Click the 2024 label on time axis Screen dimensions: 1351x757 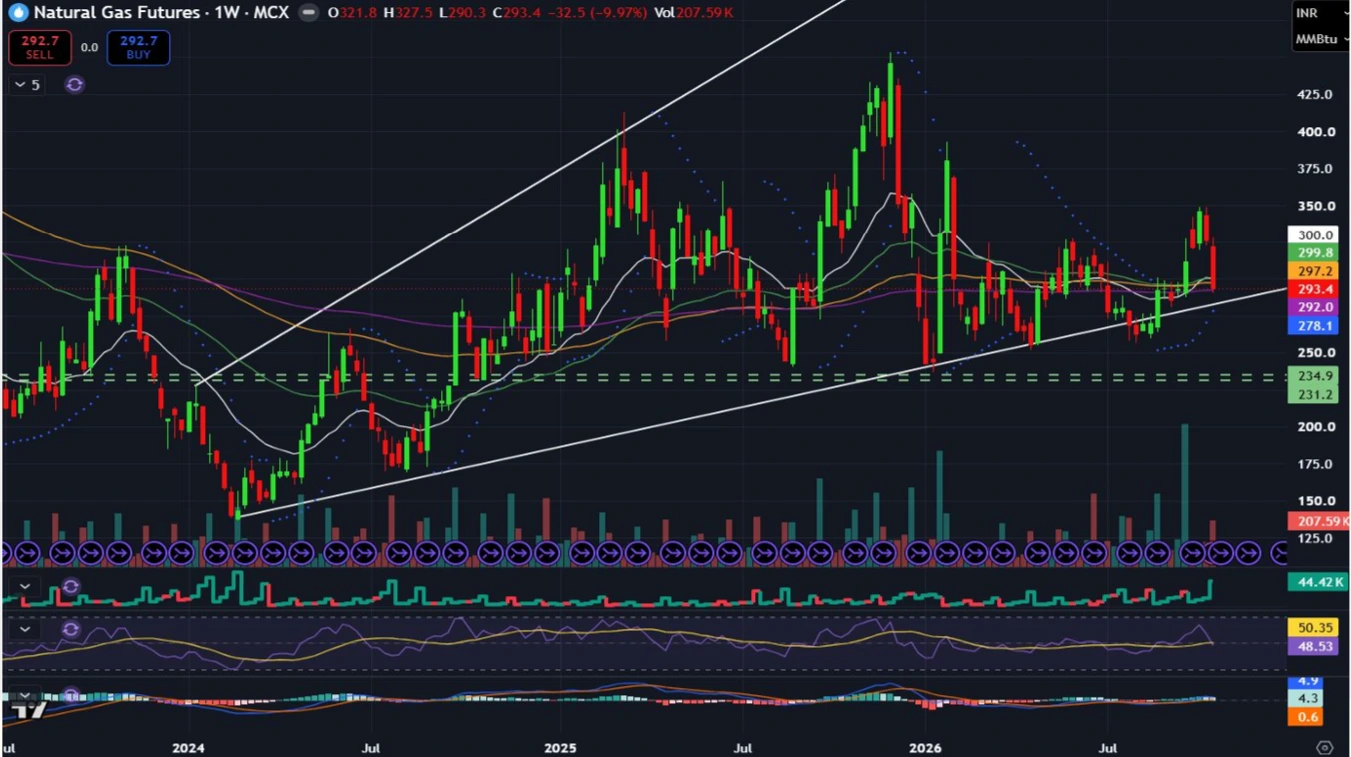coord(188,748)
